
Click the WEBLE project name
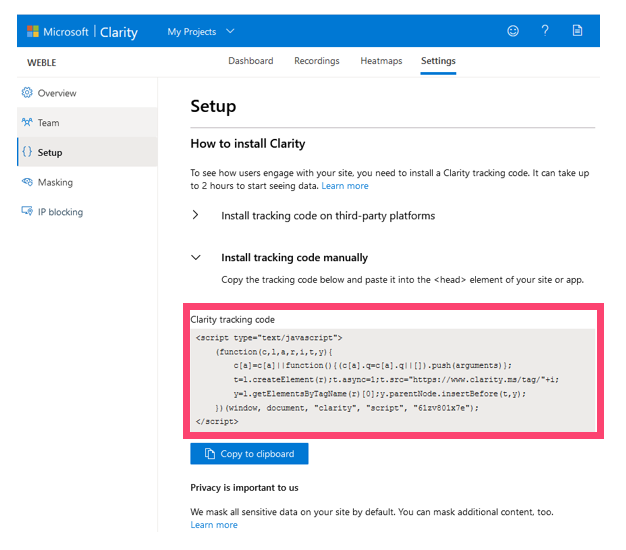(x=42, y=63)
